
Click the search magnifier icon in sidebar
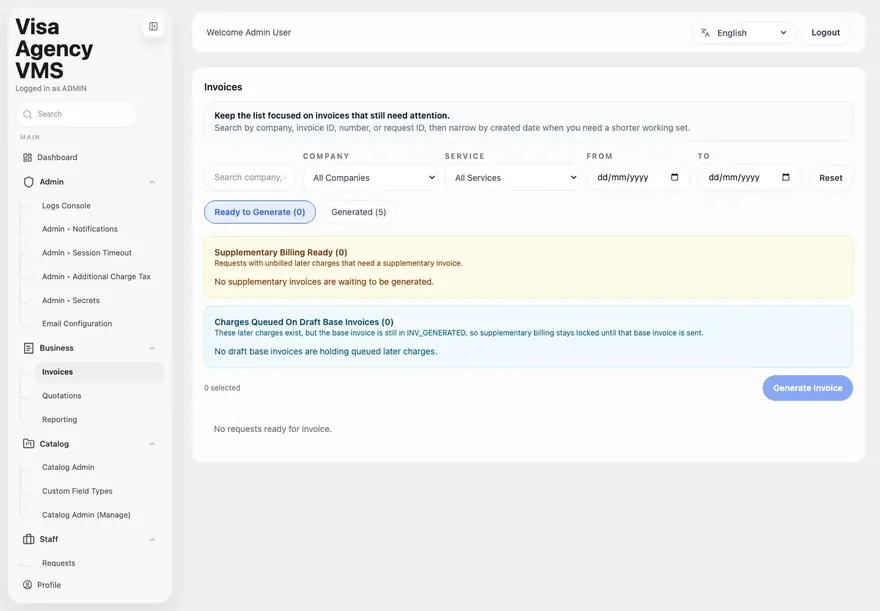pyautogui.click(x=28, y=114)
